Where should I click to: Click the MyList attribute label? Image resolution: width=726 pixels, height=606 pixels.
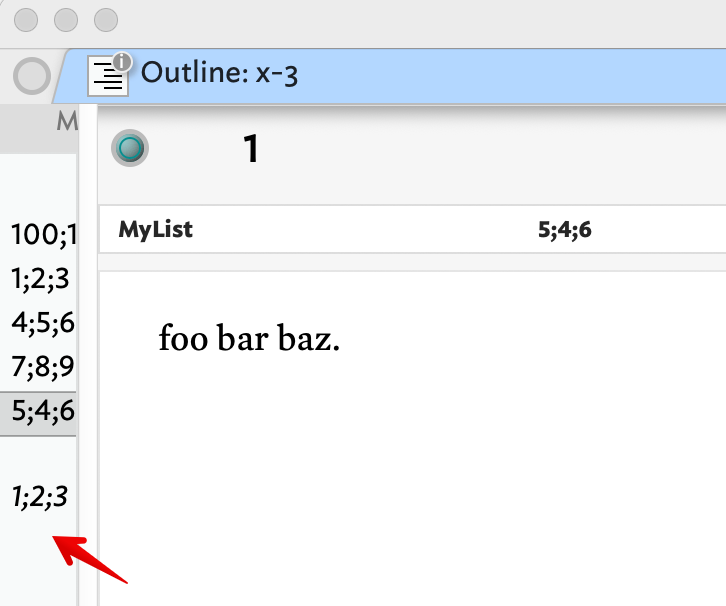point(155,230)
